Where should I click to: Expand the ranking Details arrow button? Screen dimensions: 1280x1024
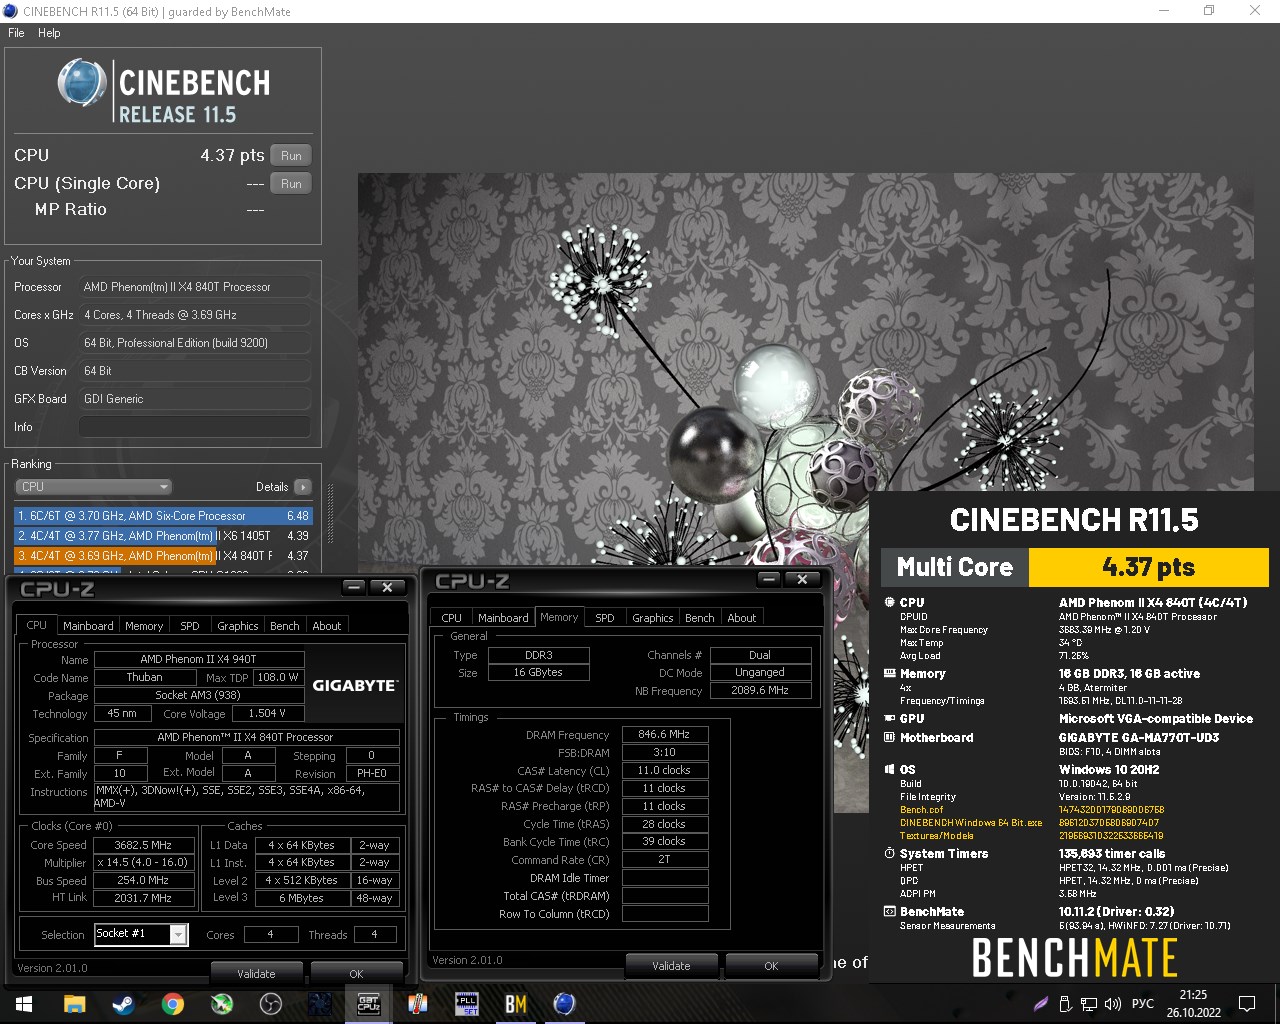303,487
